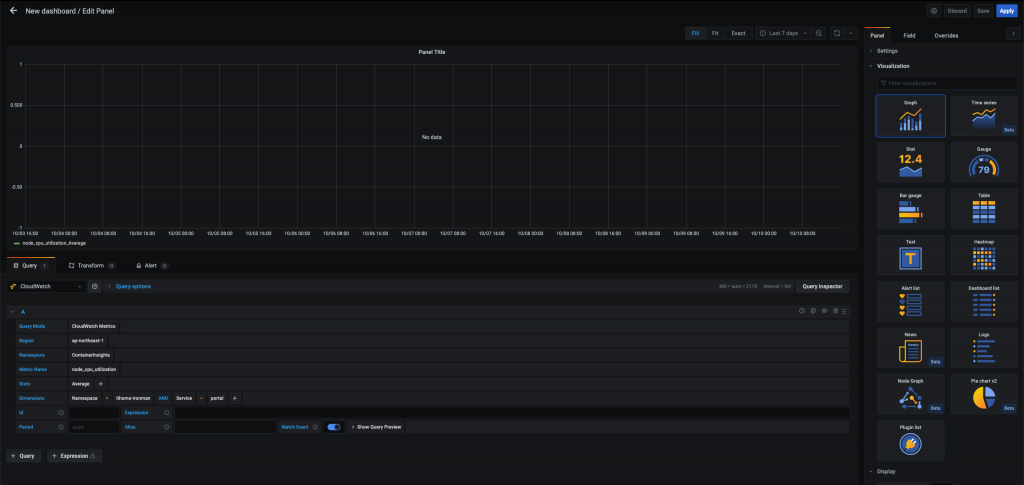
Task: Click the Save button
Action: (x=983, y=11)
